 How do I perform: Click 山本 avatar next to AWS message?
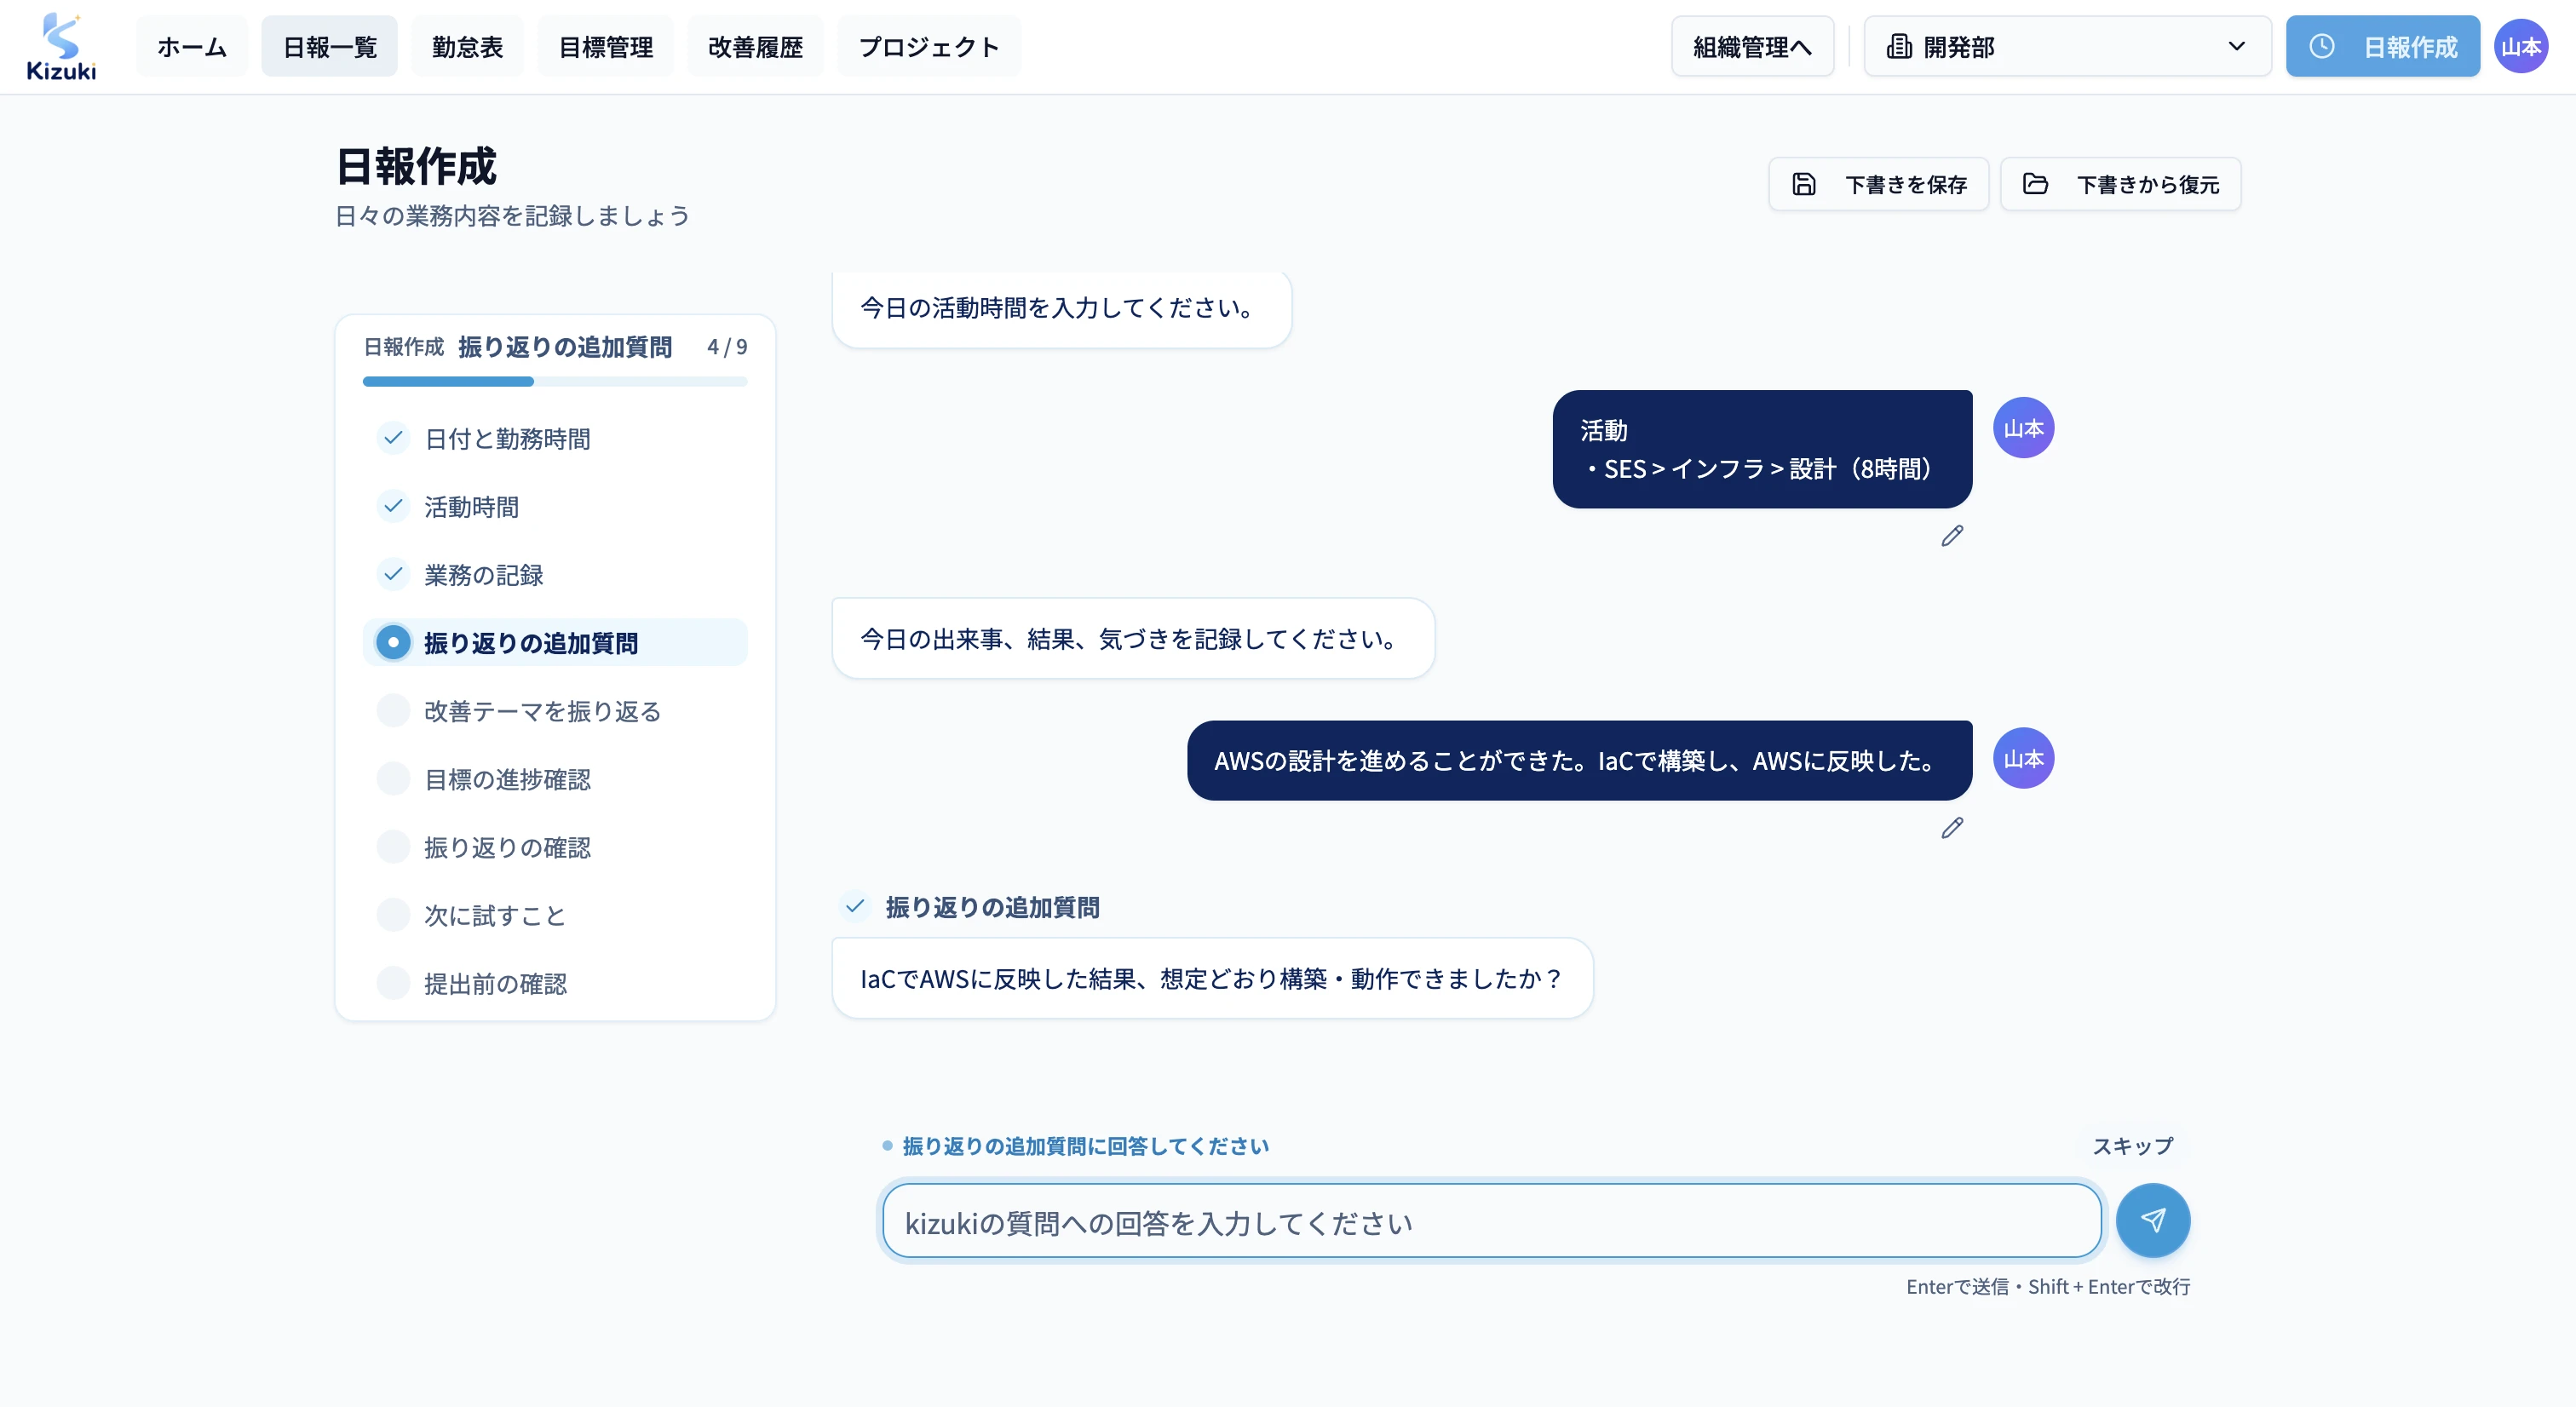pyautogui.click(x=2023, y=759)
